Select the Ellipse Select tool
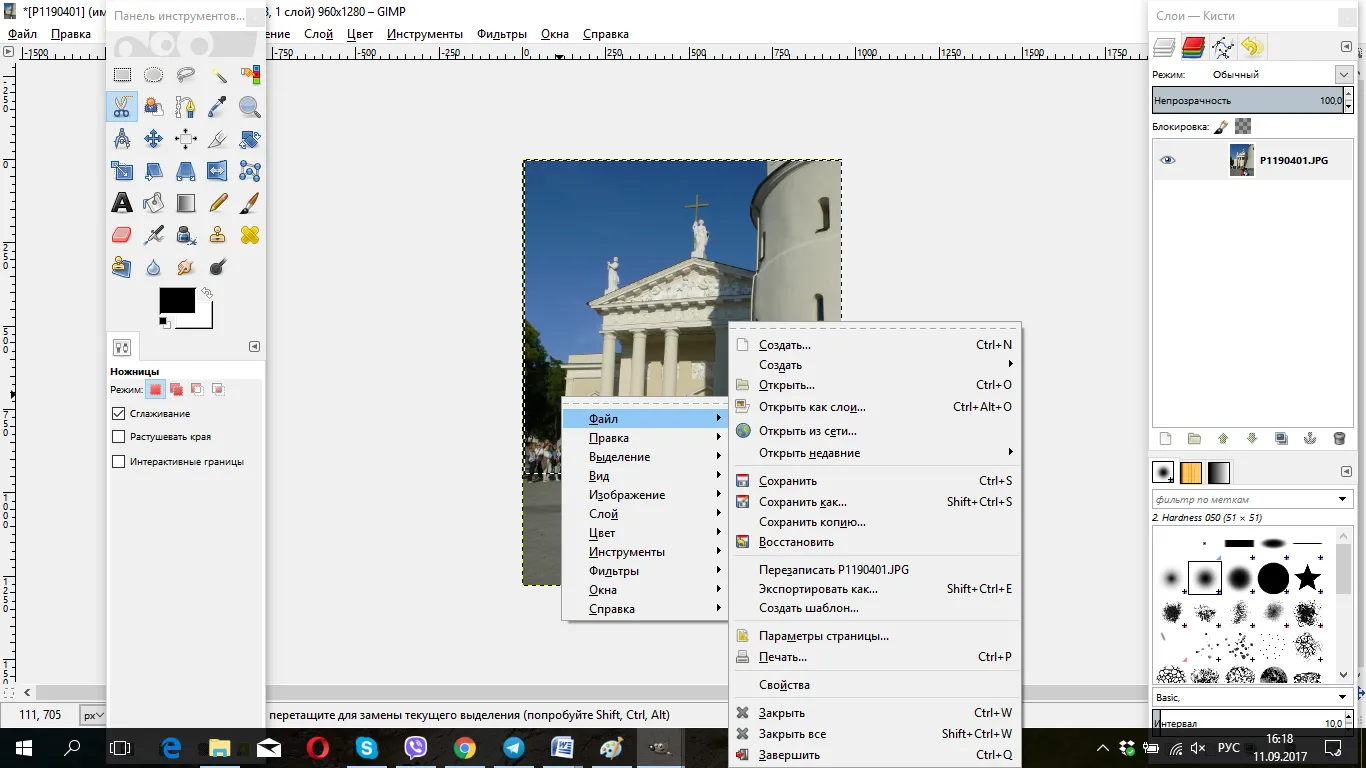 pos(154,74)
